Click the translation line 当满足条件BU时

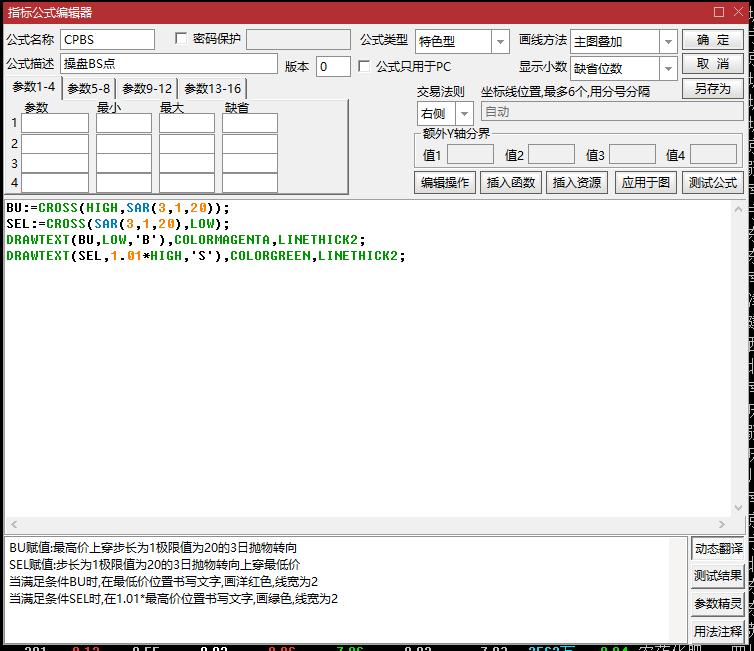coord(163,582)
